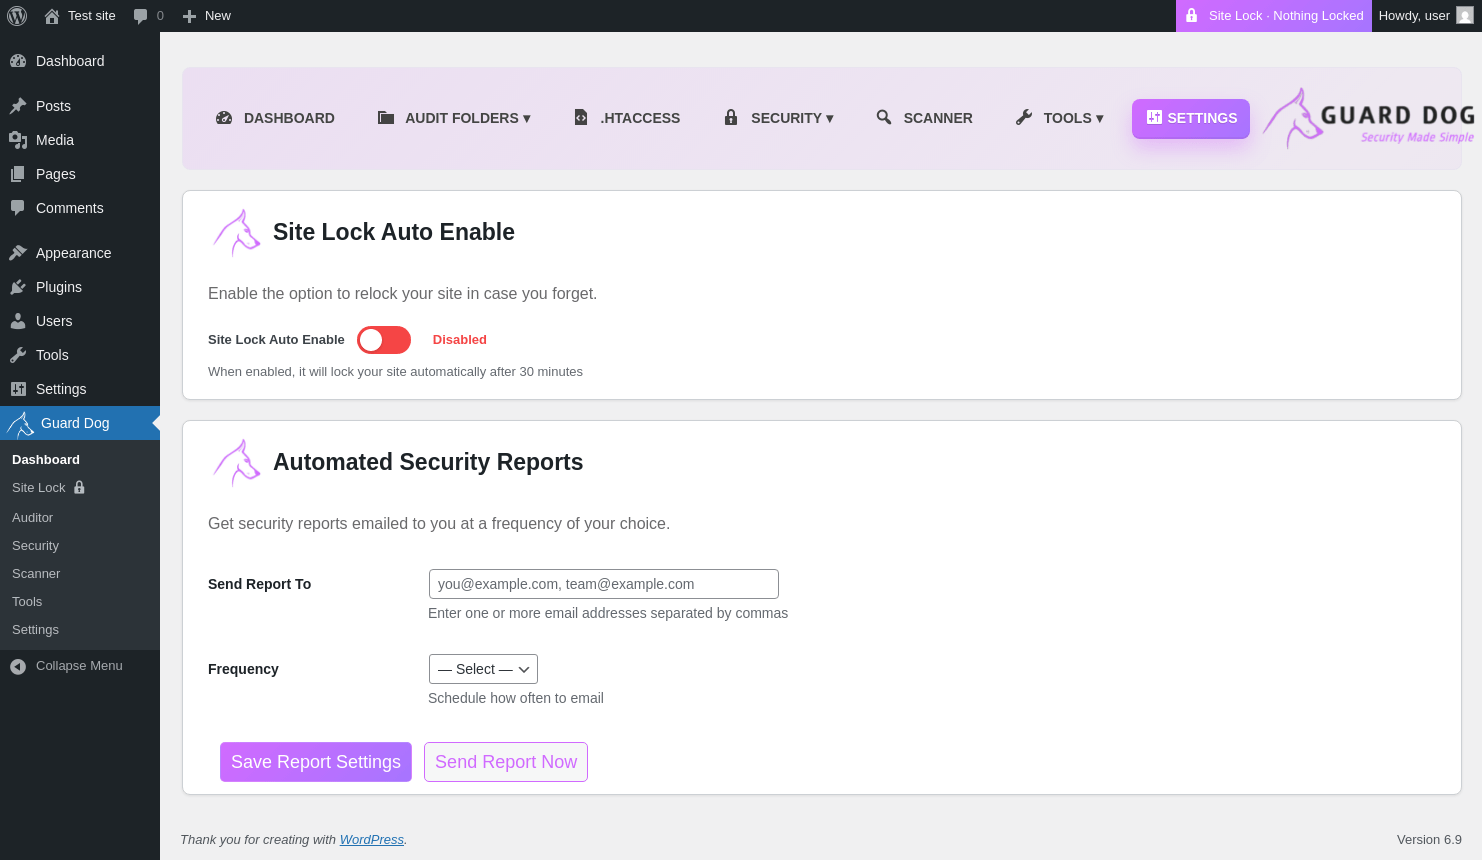Open the Frequency select dropdown
Screen dimensions: 1482x860
[483, 669]
